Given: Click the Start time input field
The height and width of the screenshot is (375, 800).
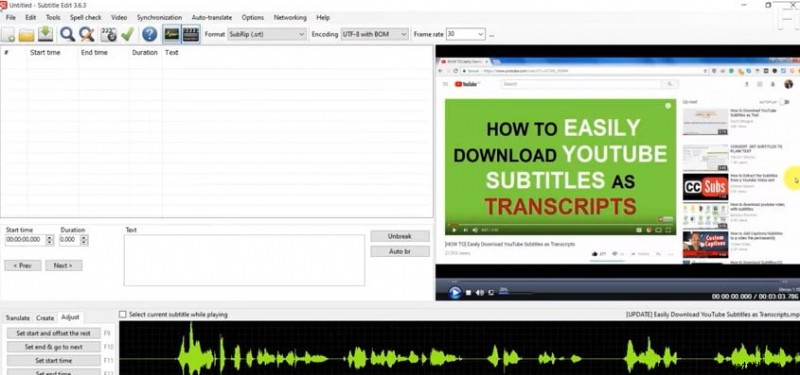Looking at the screenshot, I should (x=25, y=239).
